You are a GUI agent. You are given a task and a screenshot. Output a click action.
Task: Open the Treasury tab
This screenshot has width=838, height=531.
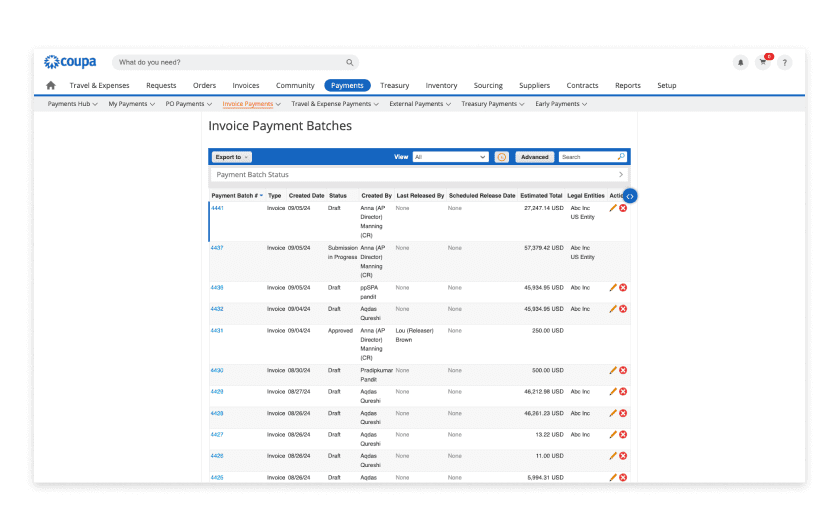coord(394,86)
